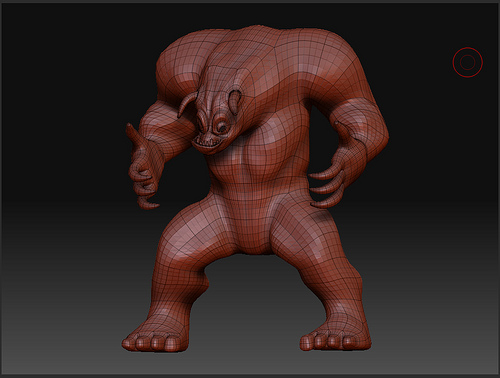
Task: Click the curved horn beside the creature's head
Action: coord(186,104)
